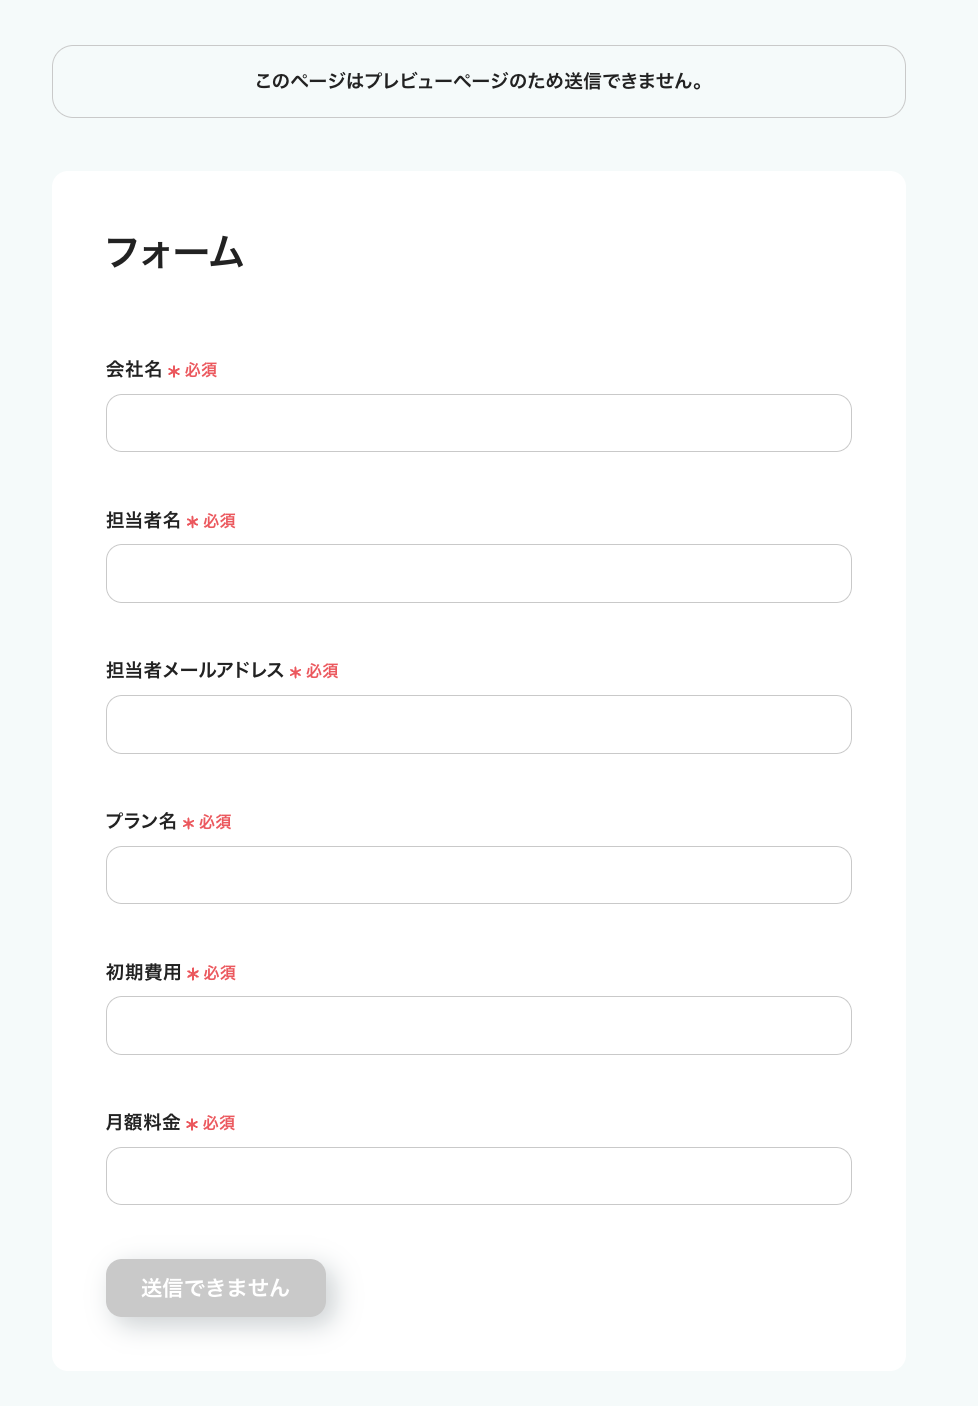
Task: Click into the プラン名 field
Action: 478,875
